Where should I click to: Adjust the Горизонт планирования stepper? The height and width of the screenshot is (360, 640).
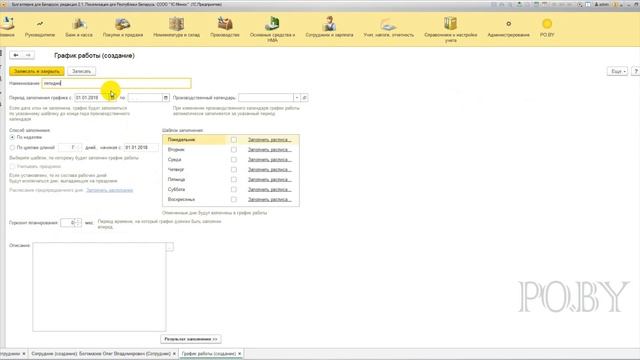point(78,223)
